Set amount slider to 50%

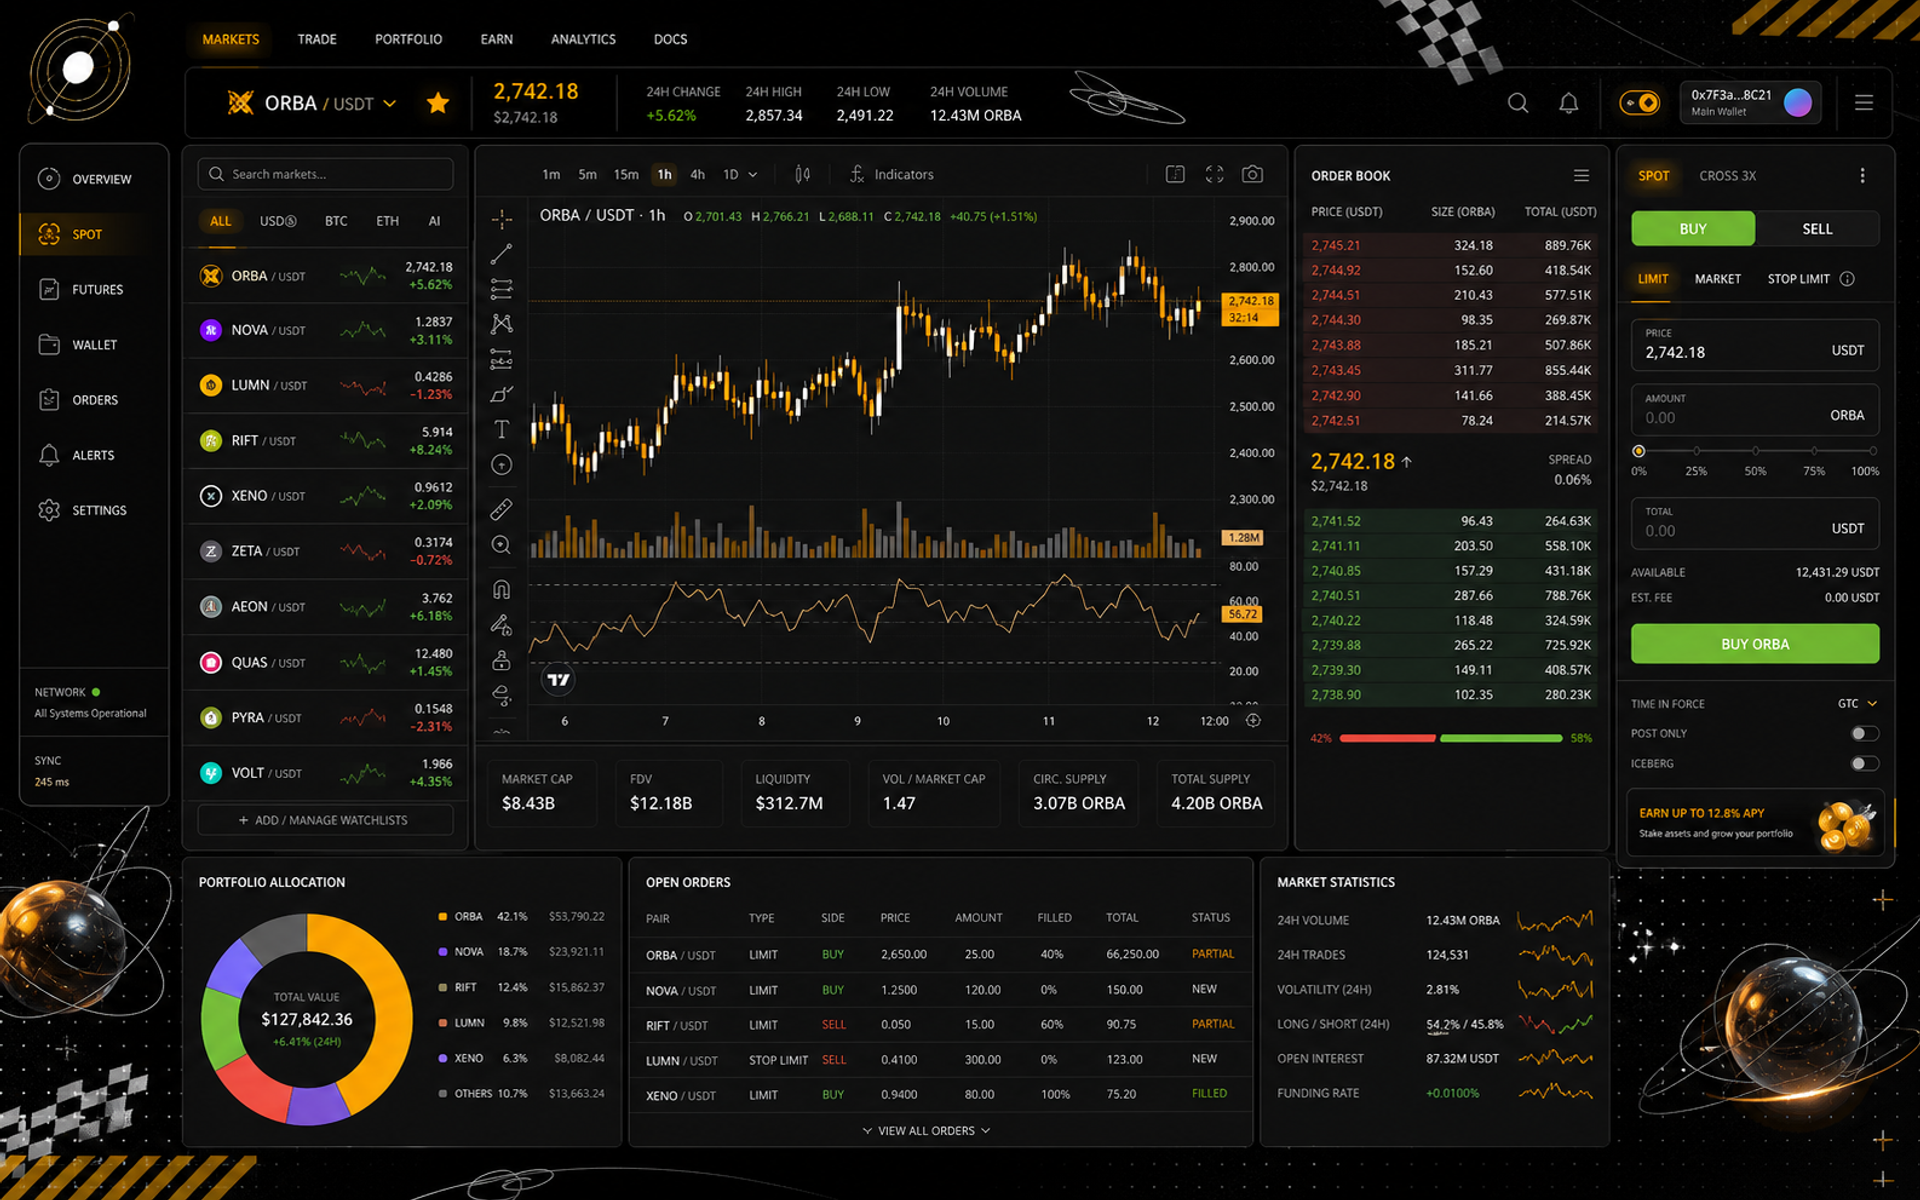1755,451
